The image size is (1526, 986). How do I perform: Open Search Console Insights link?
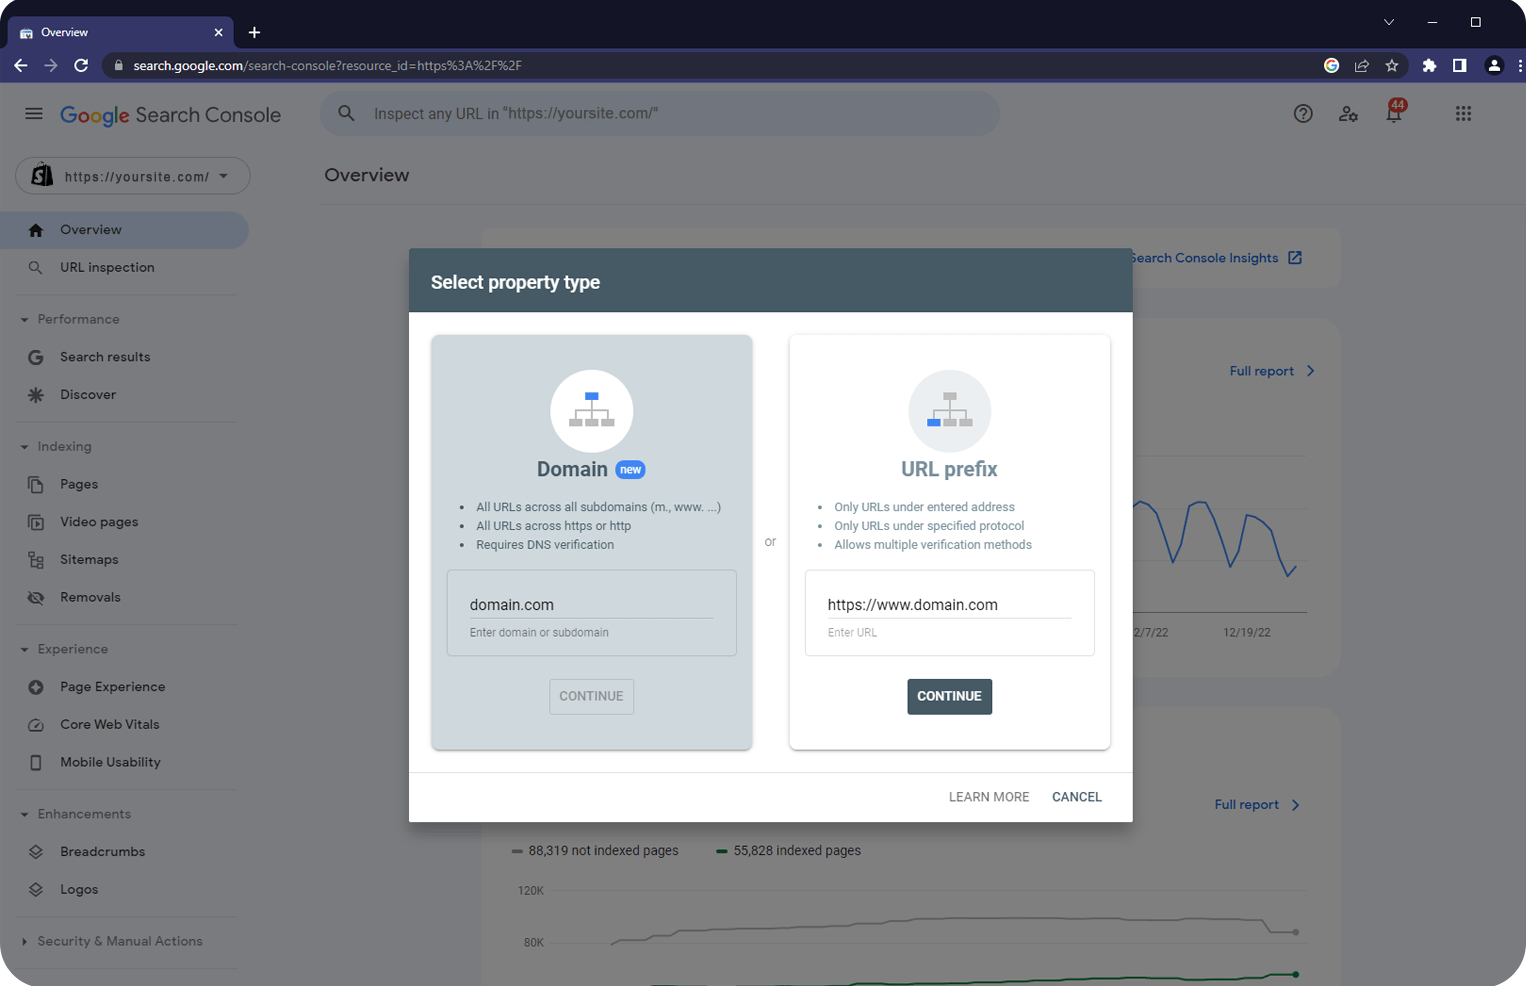1216,258
